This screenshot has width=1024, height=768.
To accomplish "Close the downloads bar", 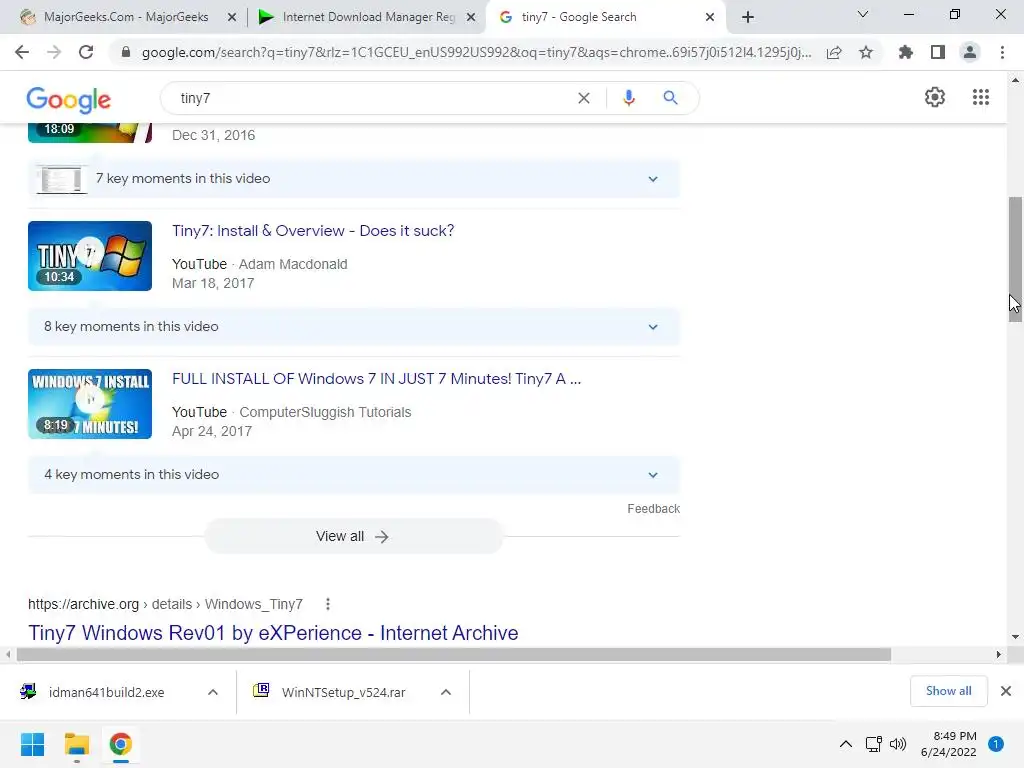I will point(1006,691).
